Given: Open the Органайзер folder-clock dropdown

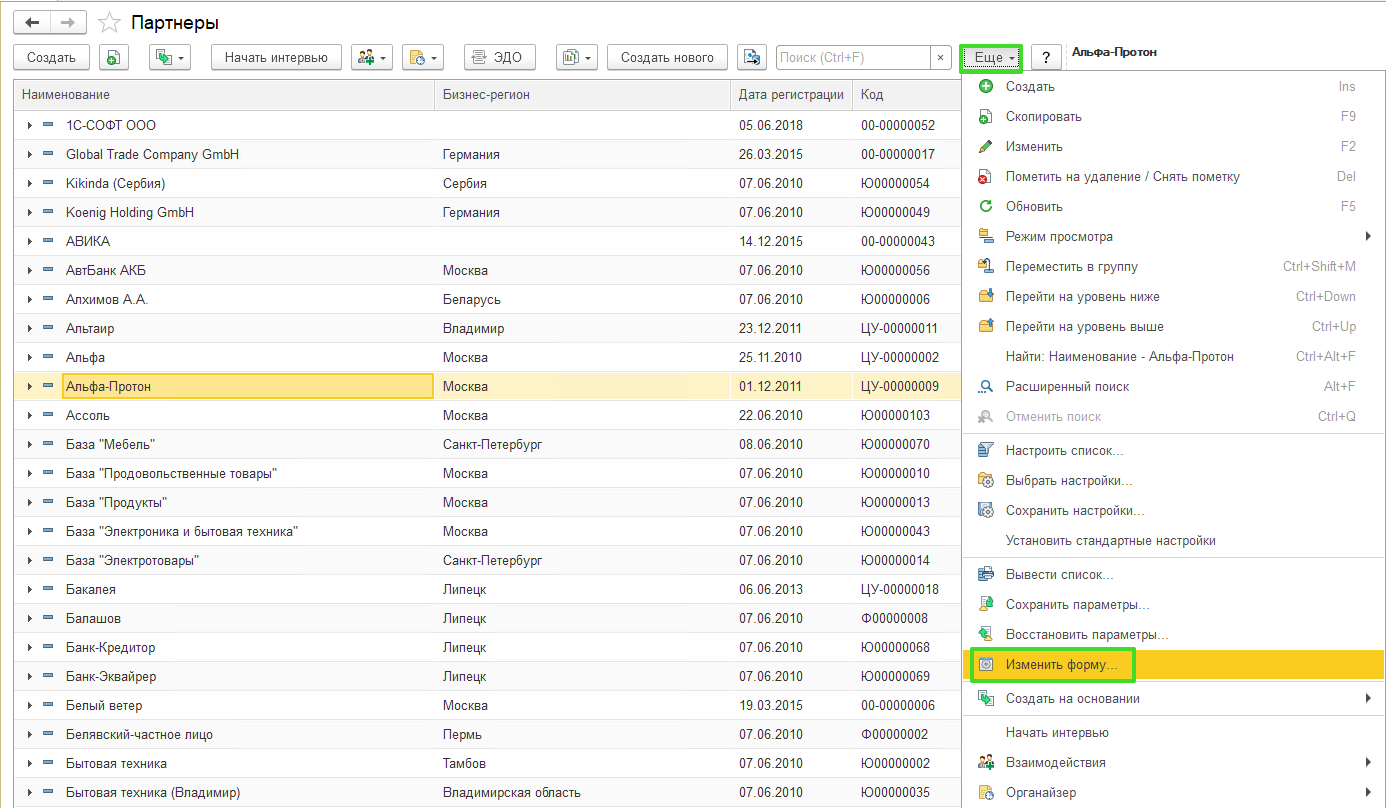Looking at the screenshot, I should 422,58.
